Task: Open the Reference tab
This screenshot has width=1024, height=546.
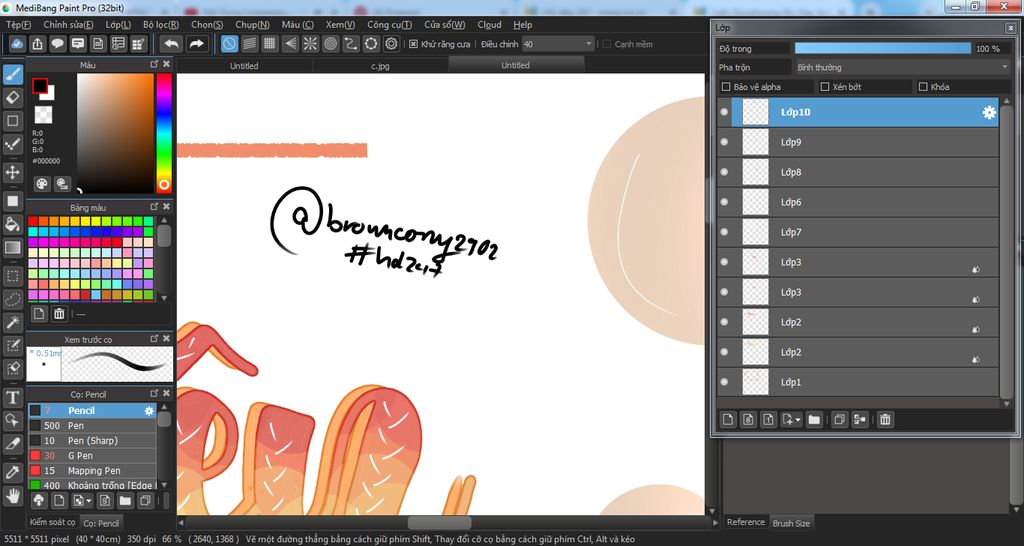Action: click(746, 522)
